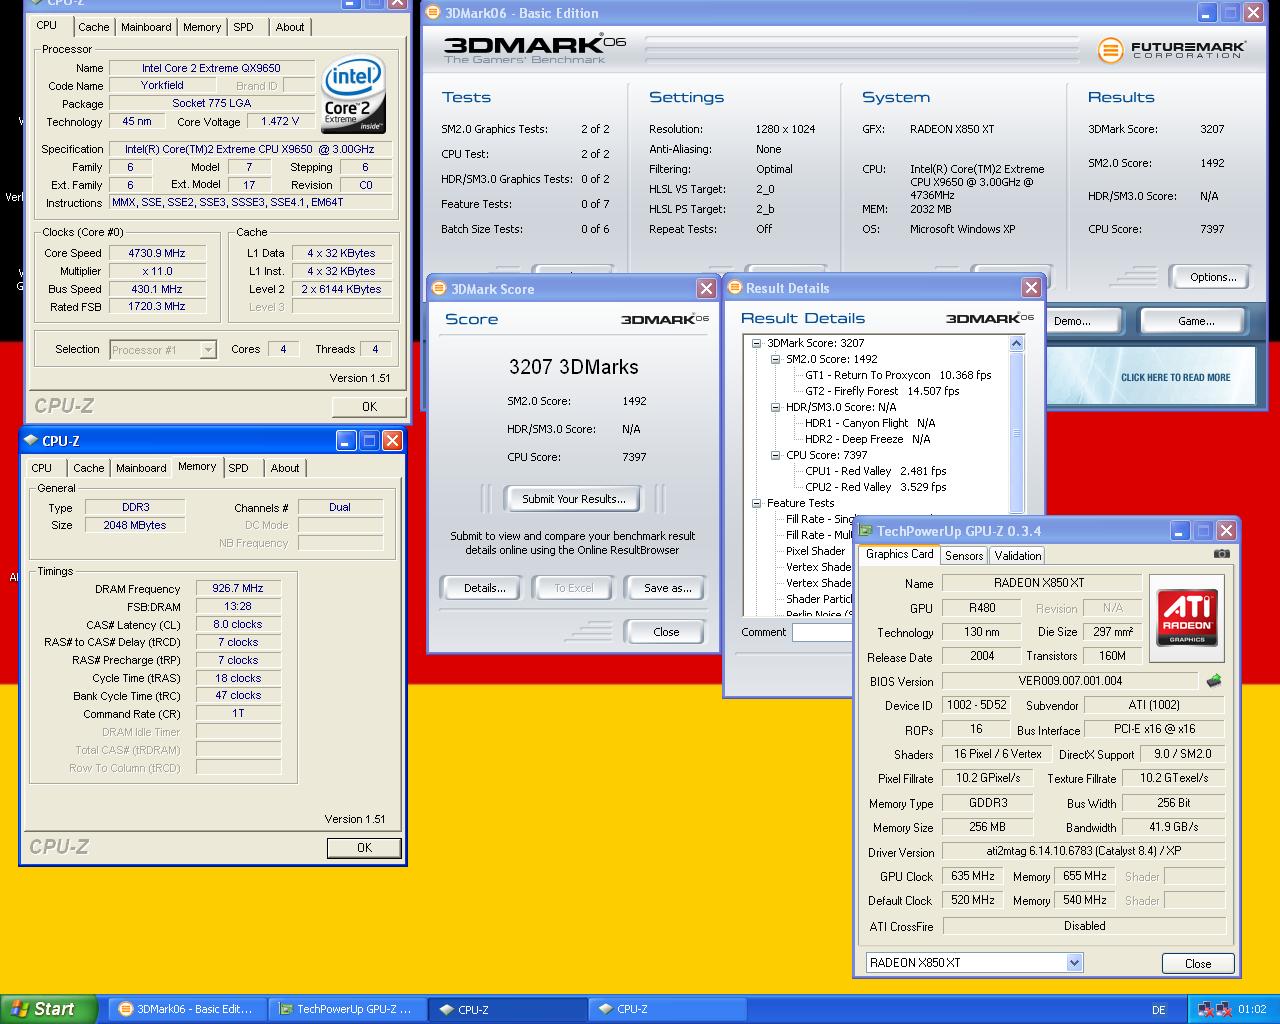
Task: Select GT1 - Return To Proxycon result row
Action: point(898,375)
